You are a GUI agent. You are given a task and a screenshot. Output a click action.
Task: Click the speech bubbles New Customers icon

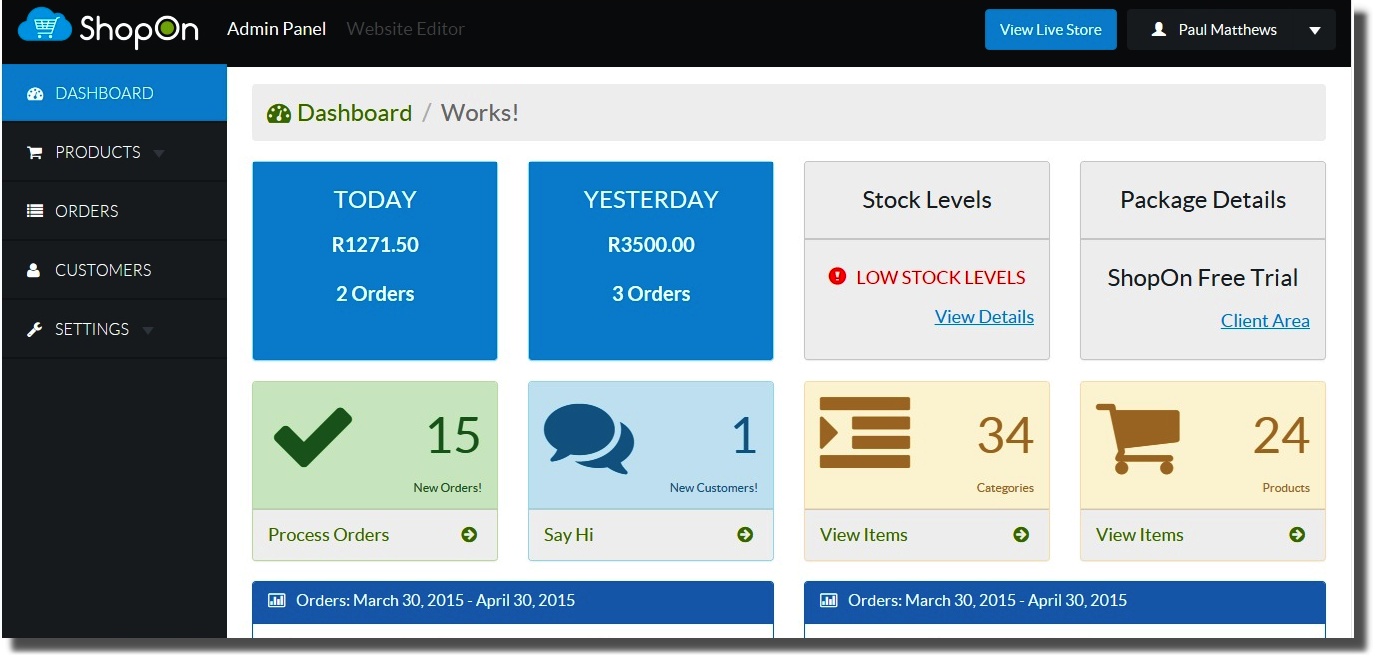(x=588, y=438)
